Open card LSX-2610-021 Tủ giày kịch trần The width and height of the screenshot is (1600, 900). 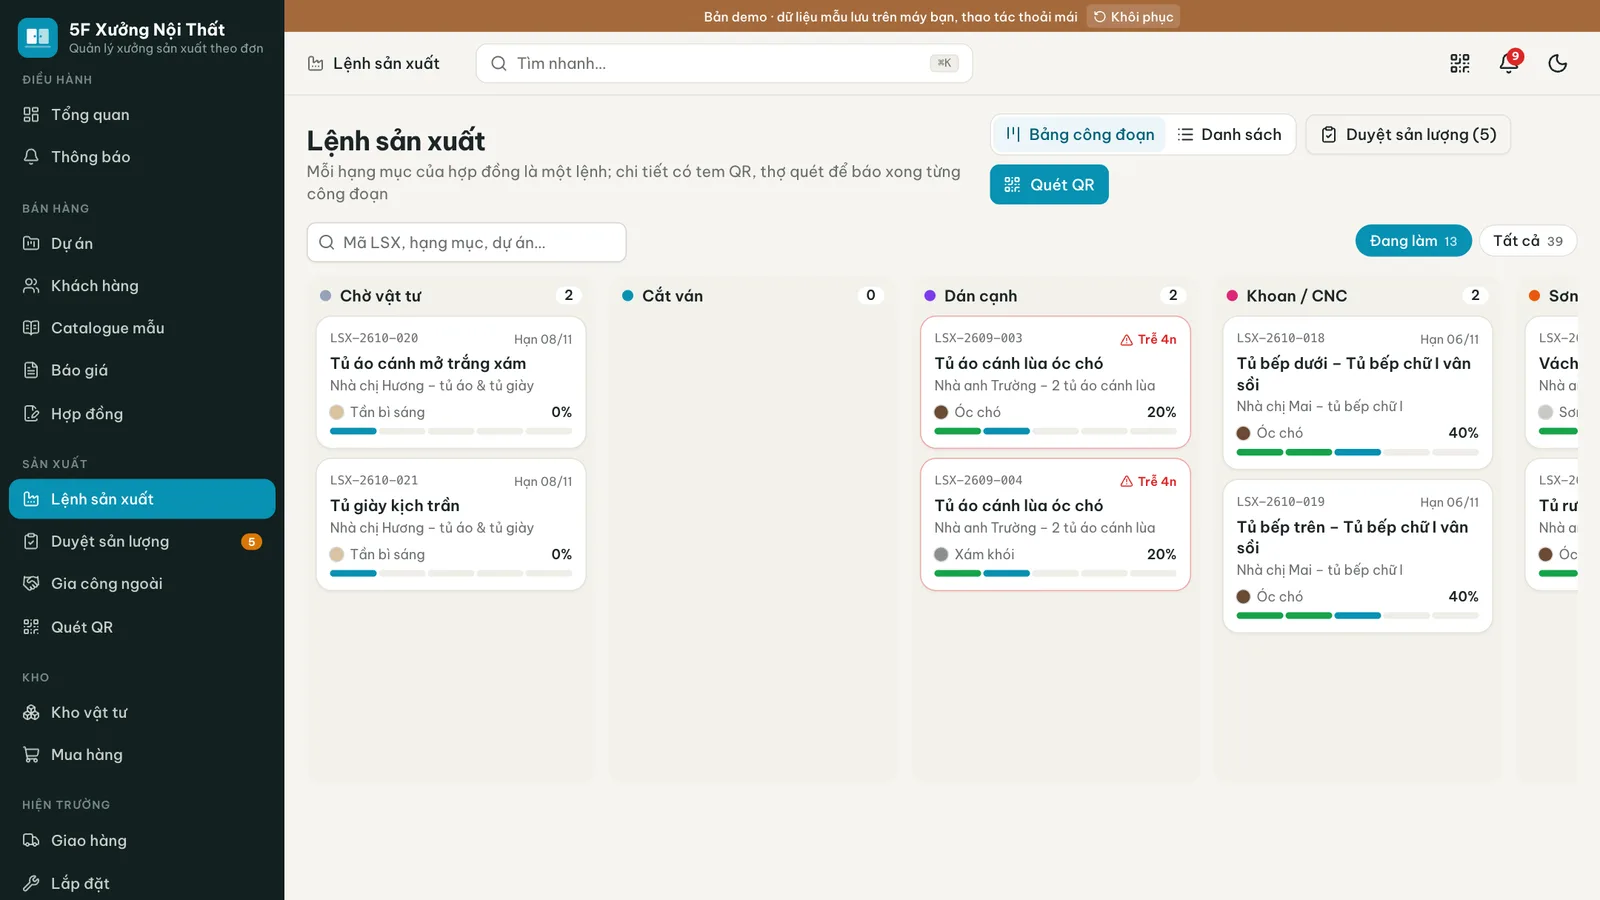(x=451, y=524)
